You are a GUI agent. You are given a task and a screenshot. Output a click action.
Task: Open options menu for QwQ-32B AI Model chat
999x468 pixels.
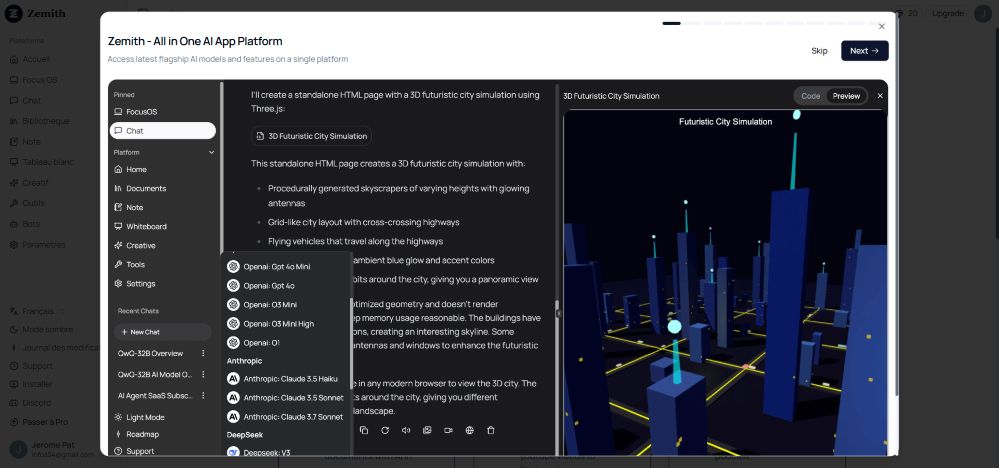pyautogui.click(x=203, y=374)
